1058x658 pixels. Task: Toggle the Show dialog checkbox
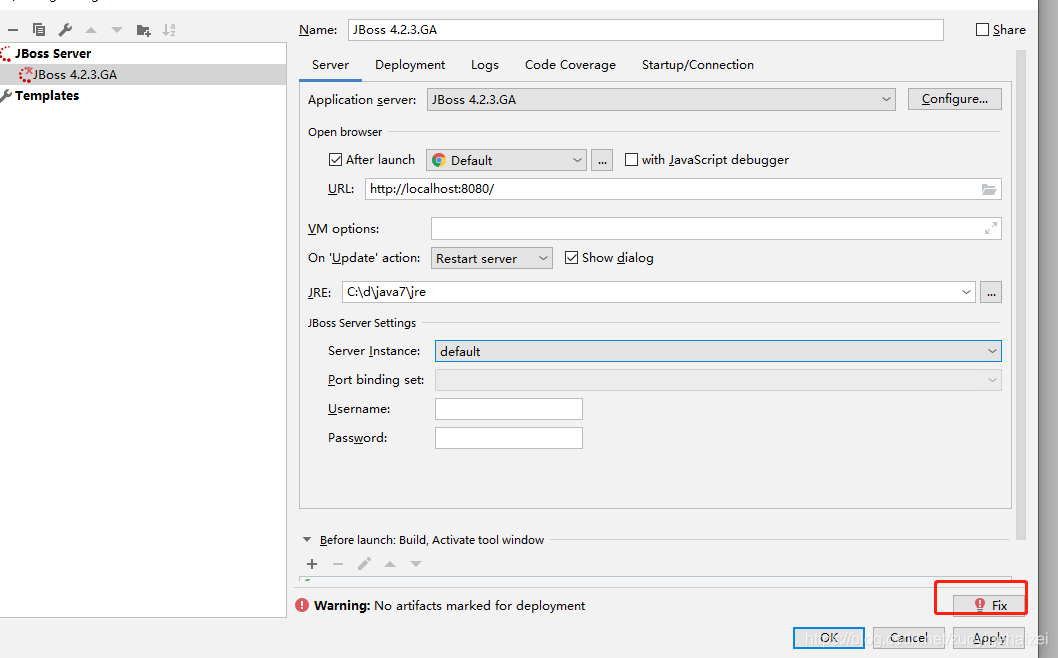[572, 258]
